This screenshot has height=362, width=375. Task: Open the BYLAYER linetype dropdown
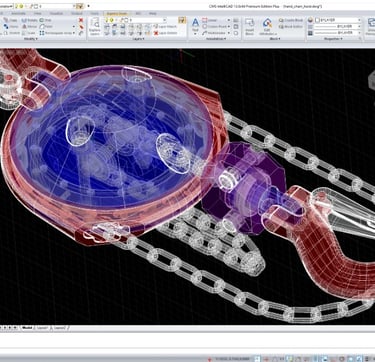tap(337, 27)
